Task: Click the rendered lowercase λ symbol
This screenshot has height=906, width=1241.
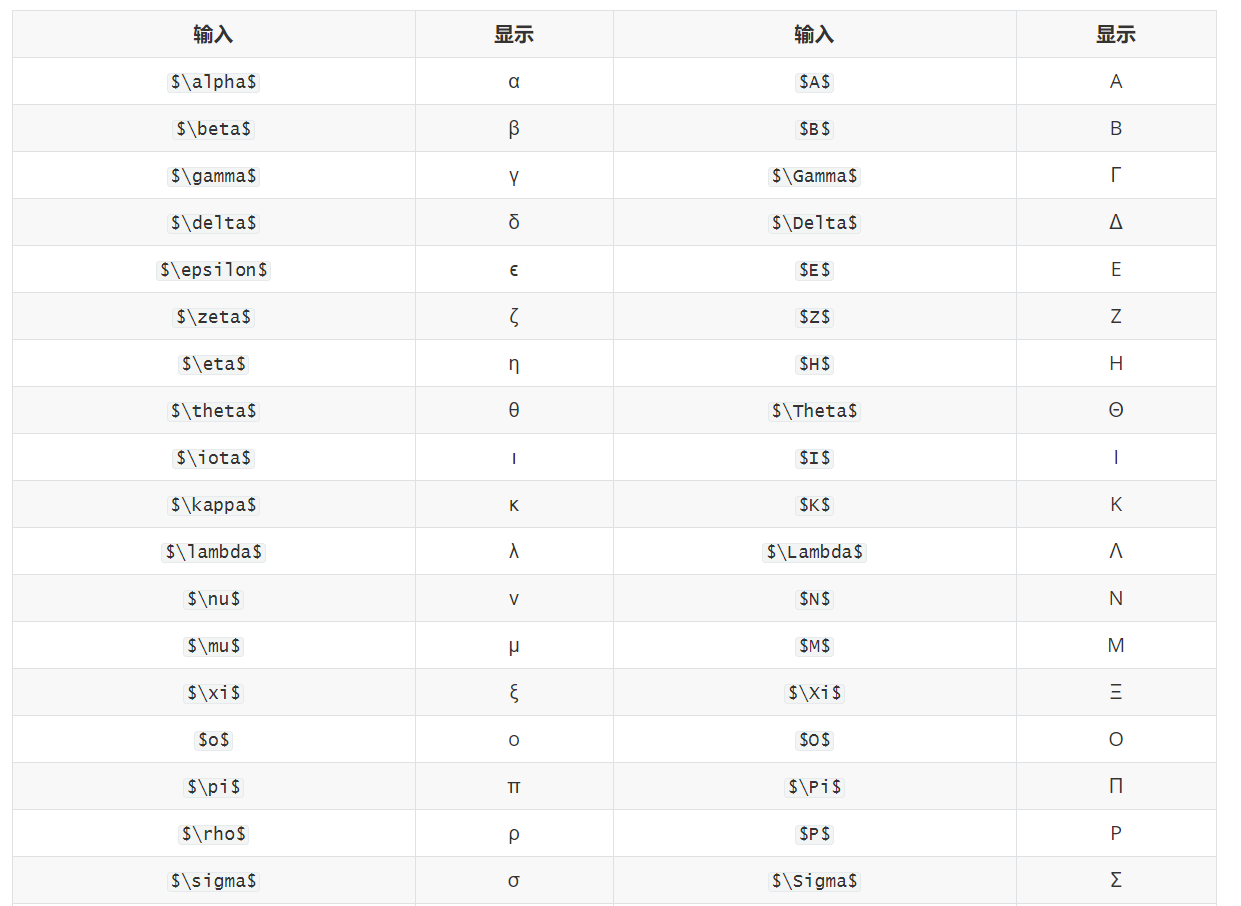Action: (x=514, y=552)
